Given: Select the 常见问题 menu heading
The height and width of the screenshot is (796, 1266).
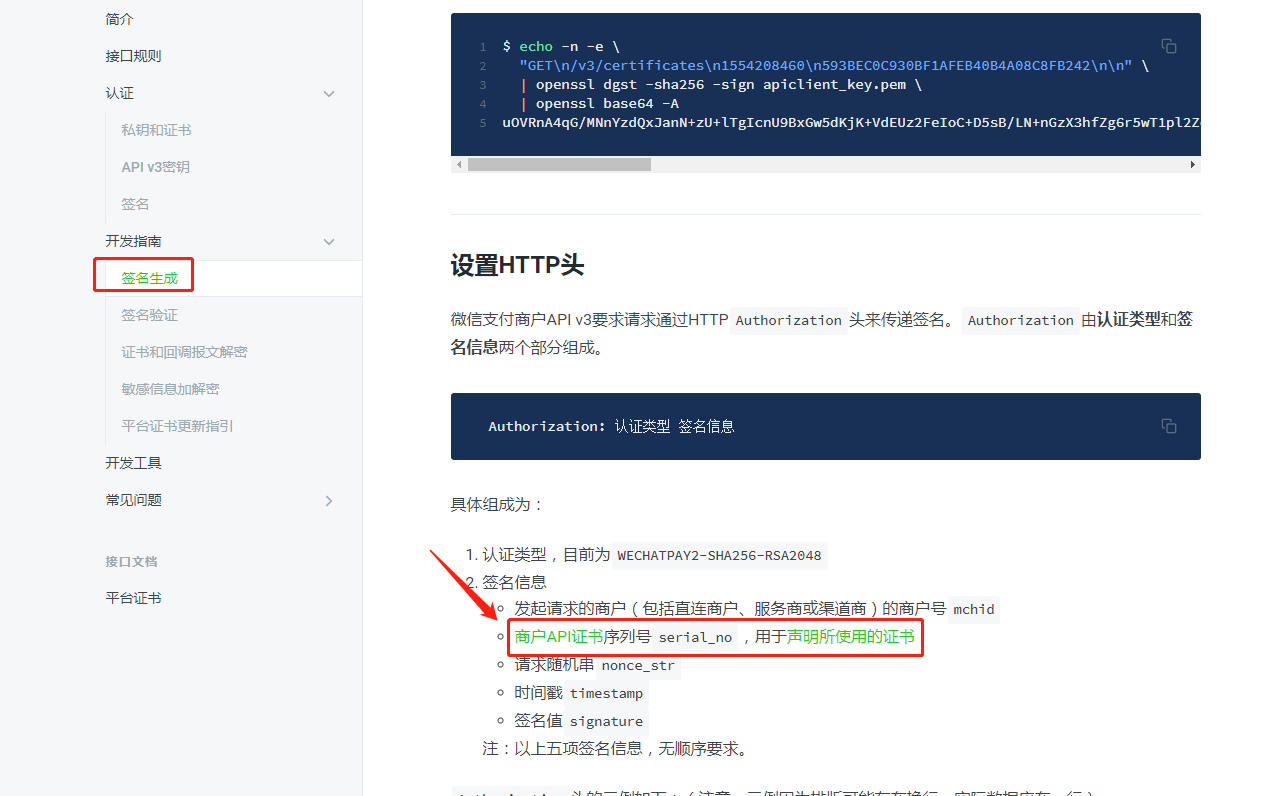Looking at the screenshot, I should click(x=133, y=500).
